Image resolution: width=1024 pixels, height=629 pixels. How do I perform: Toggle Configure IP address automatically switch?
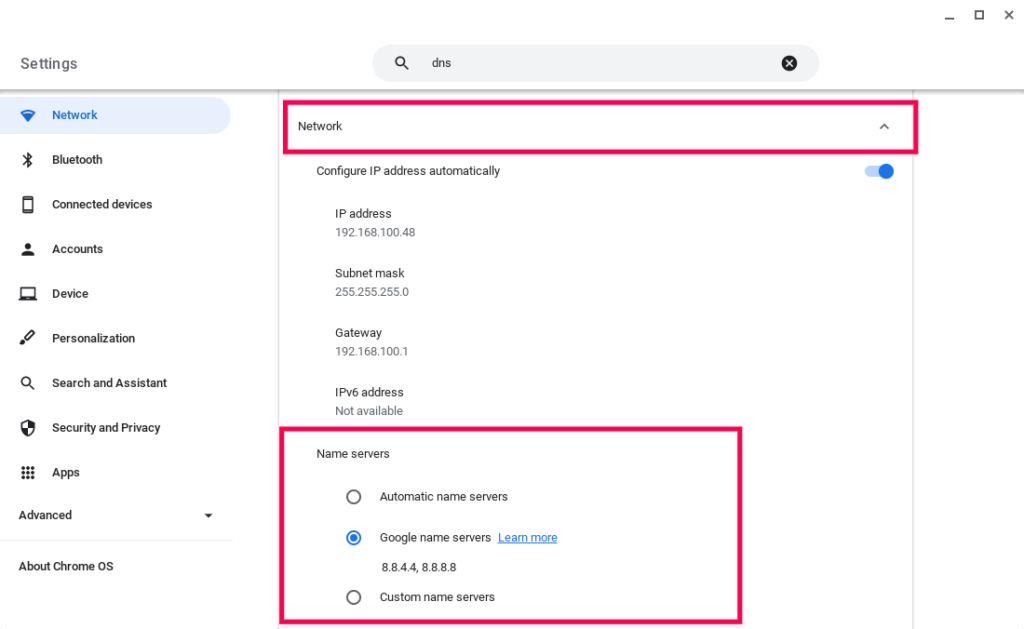[879, 171]
